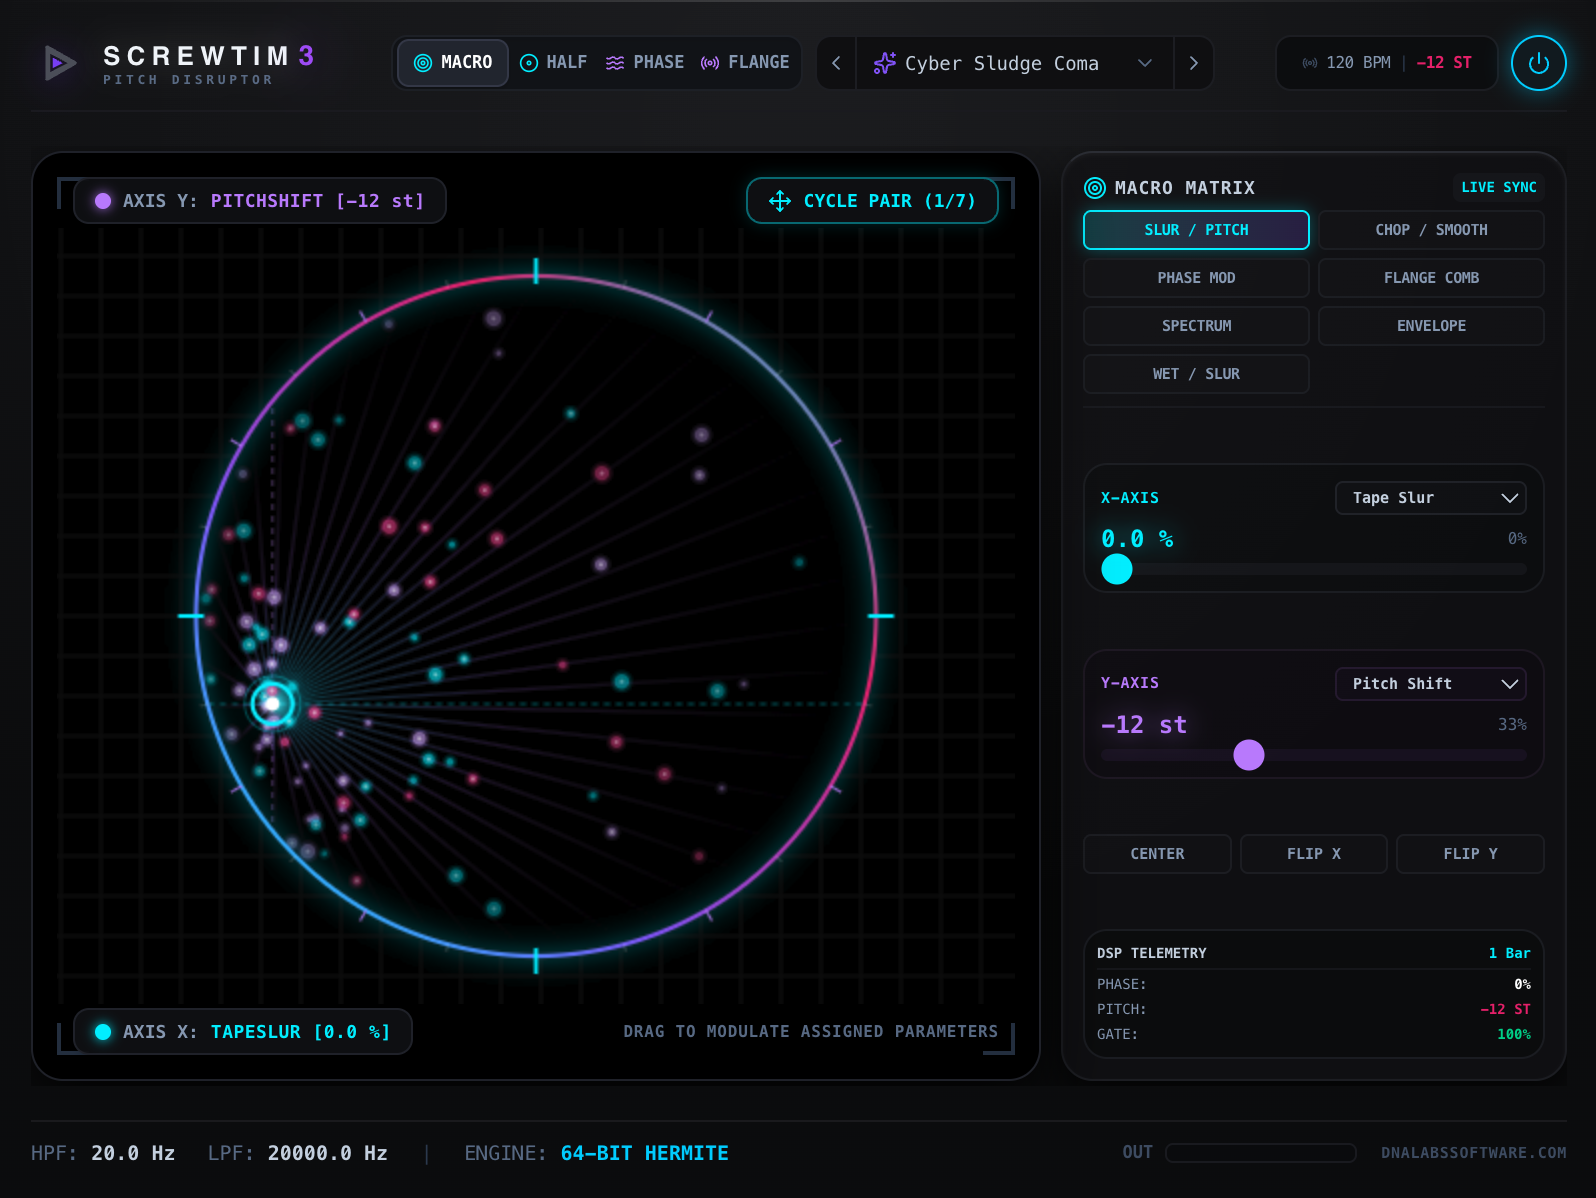Screen dimensions: 1596x1198
Task: Click the FLIP Y button
Action: pos(1470,854)
